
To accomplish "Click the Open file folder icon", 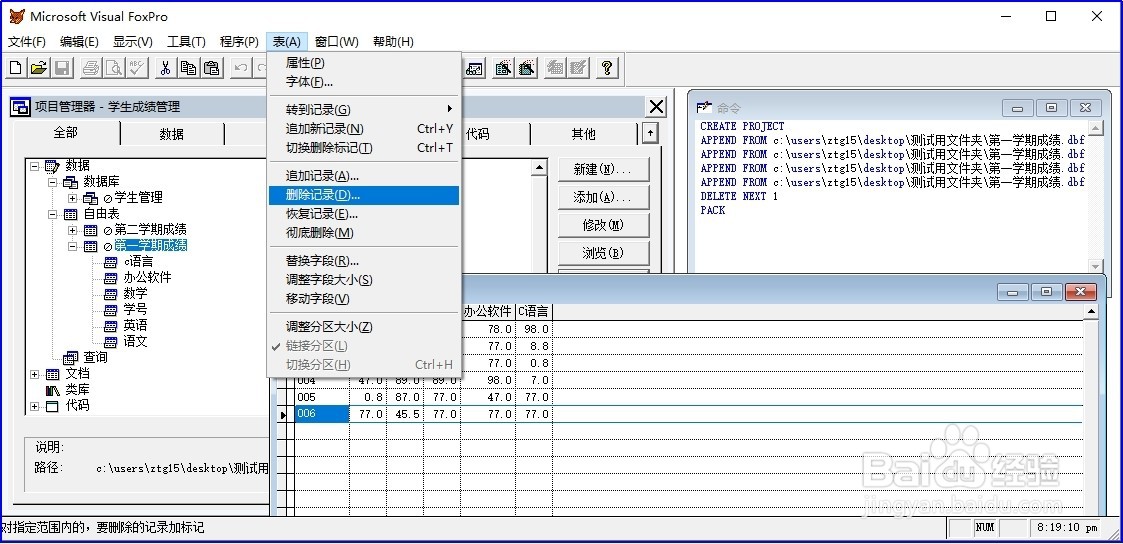I will (39, 68).
